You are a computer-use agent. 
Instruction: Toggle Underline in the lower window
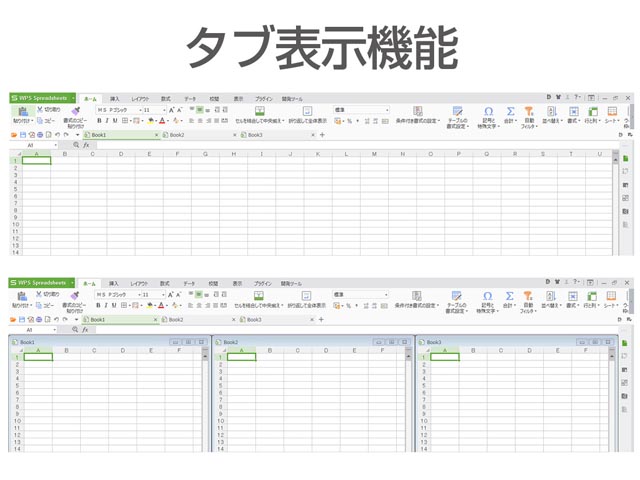pos(114,305)
